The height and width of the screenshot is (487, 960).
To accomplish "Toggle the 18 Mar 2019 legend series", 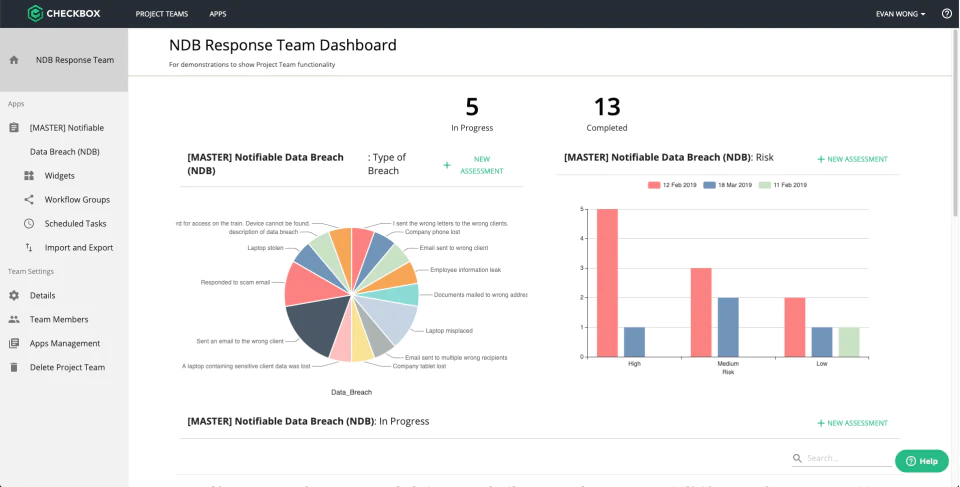I will pos(727,185).
